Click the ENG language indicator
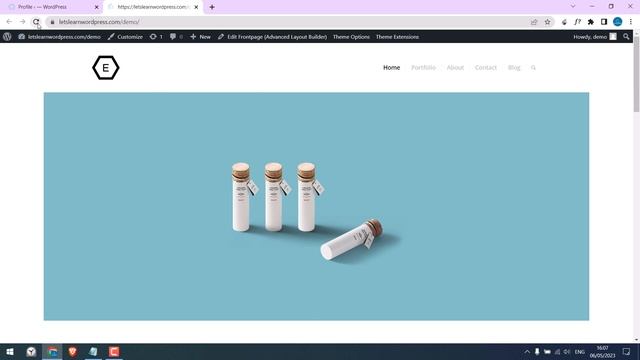Viewport: 640px width, 360px height. tap(580, 352)
